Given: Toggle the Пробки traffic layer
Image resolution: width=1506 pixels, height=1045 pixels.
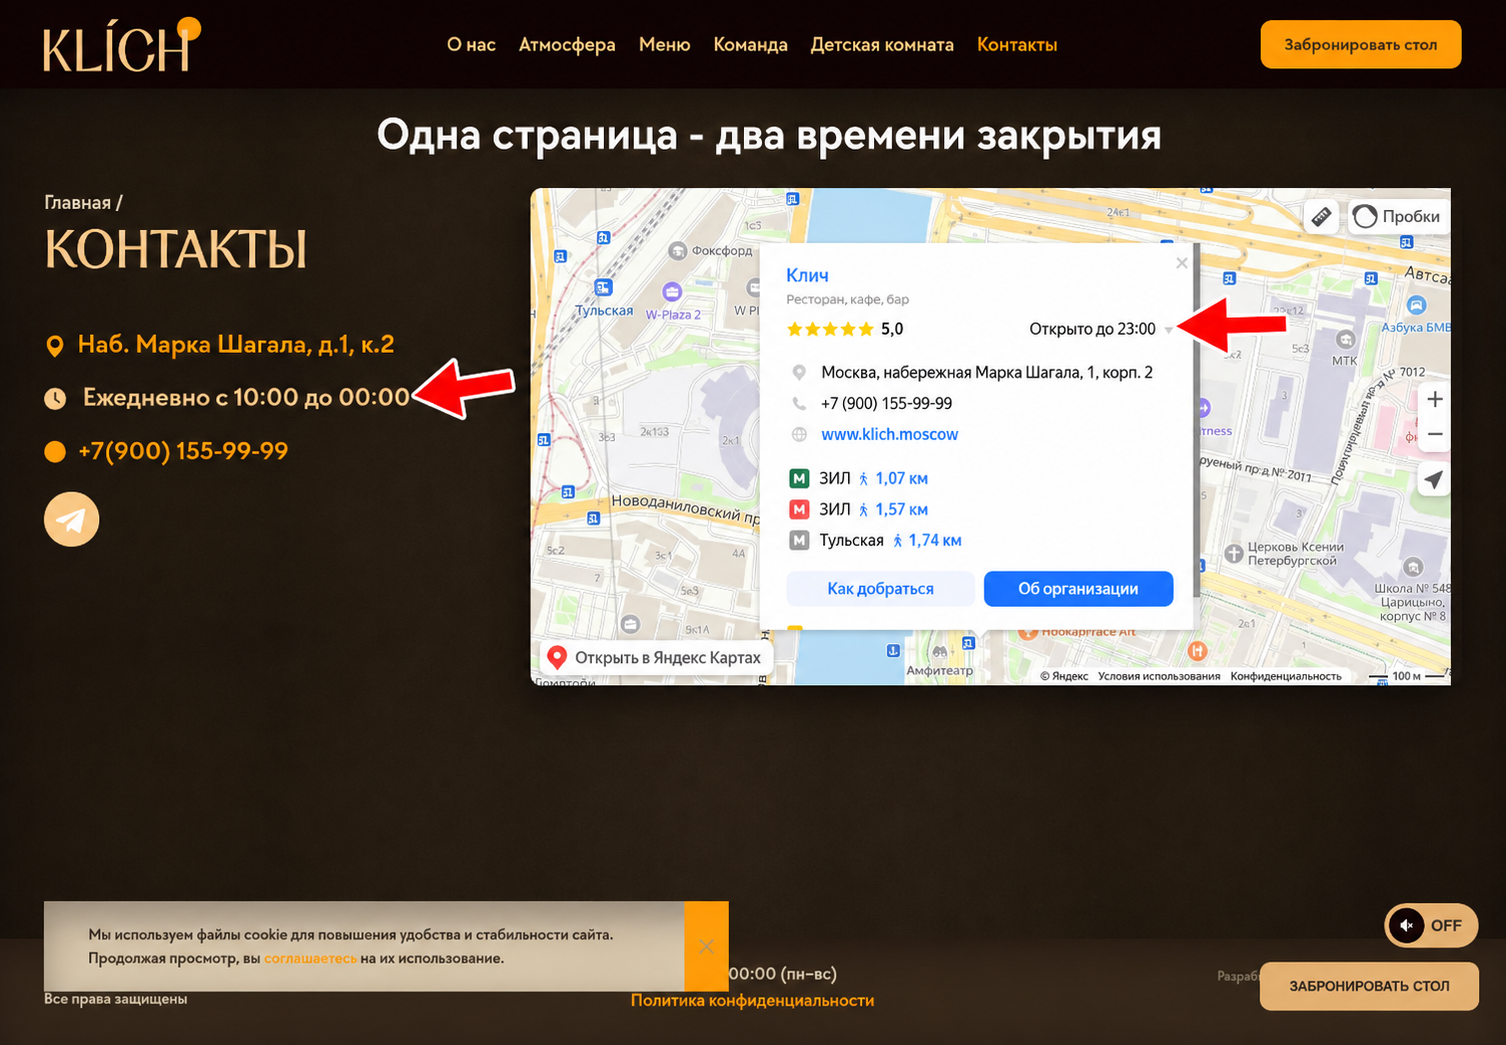Looking at the screenshot, I should pos(1397,216).
